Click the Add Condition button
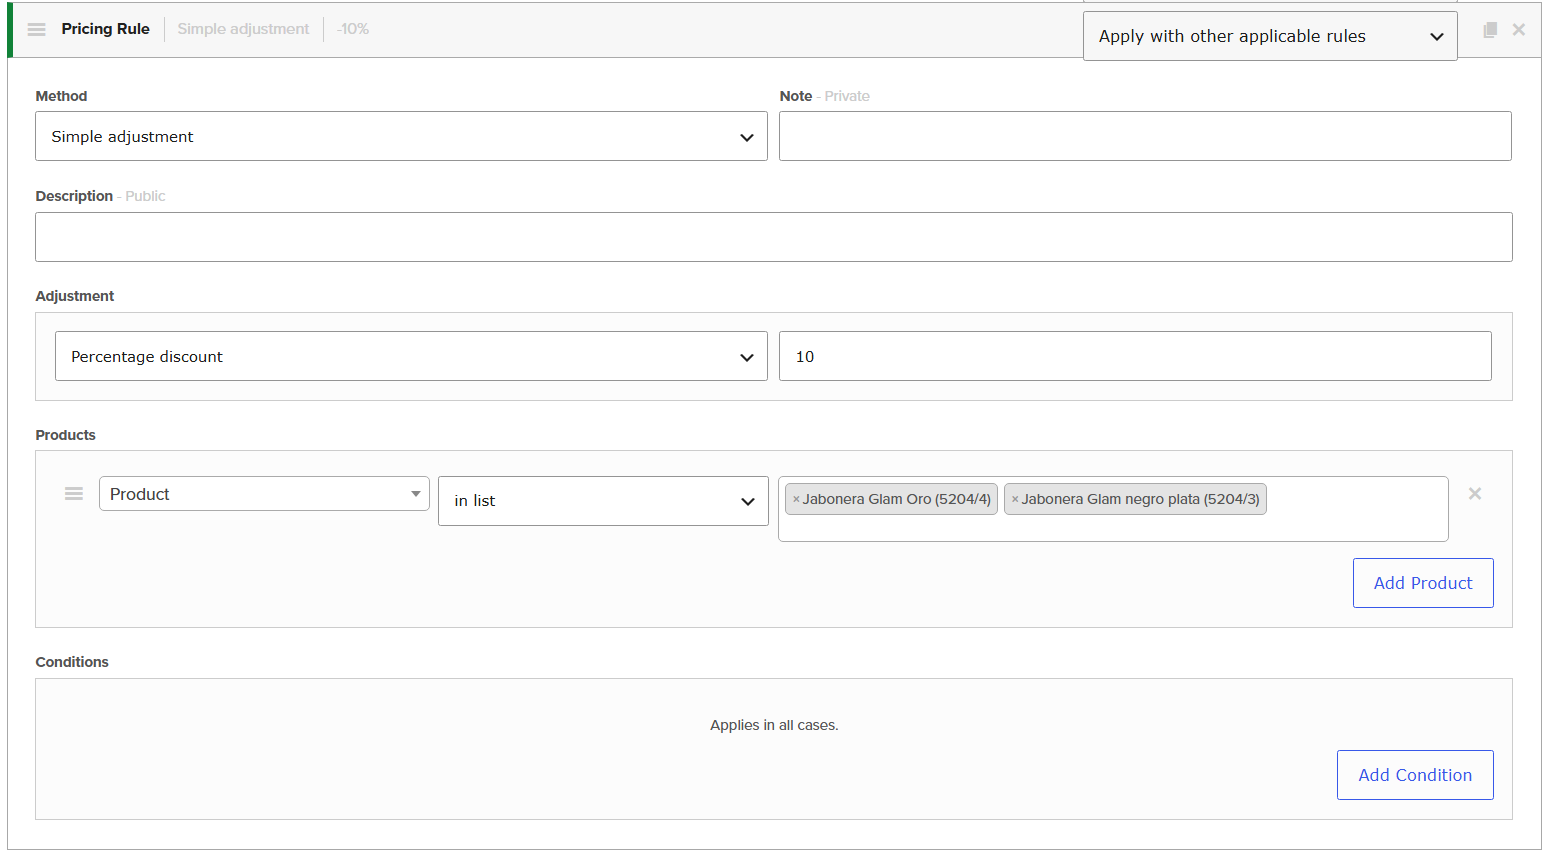The height and width of the screenshot is (858, 1549). 1415,775
